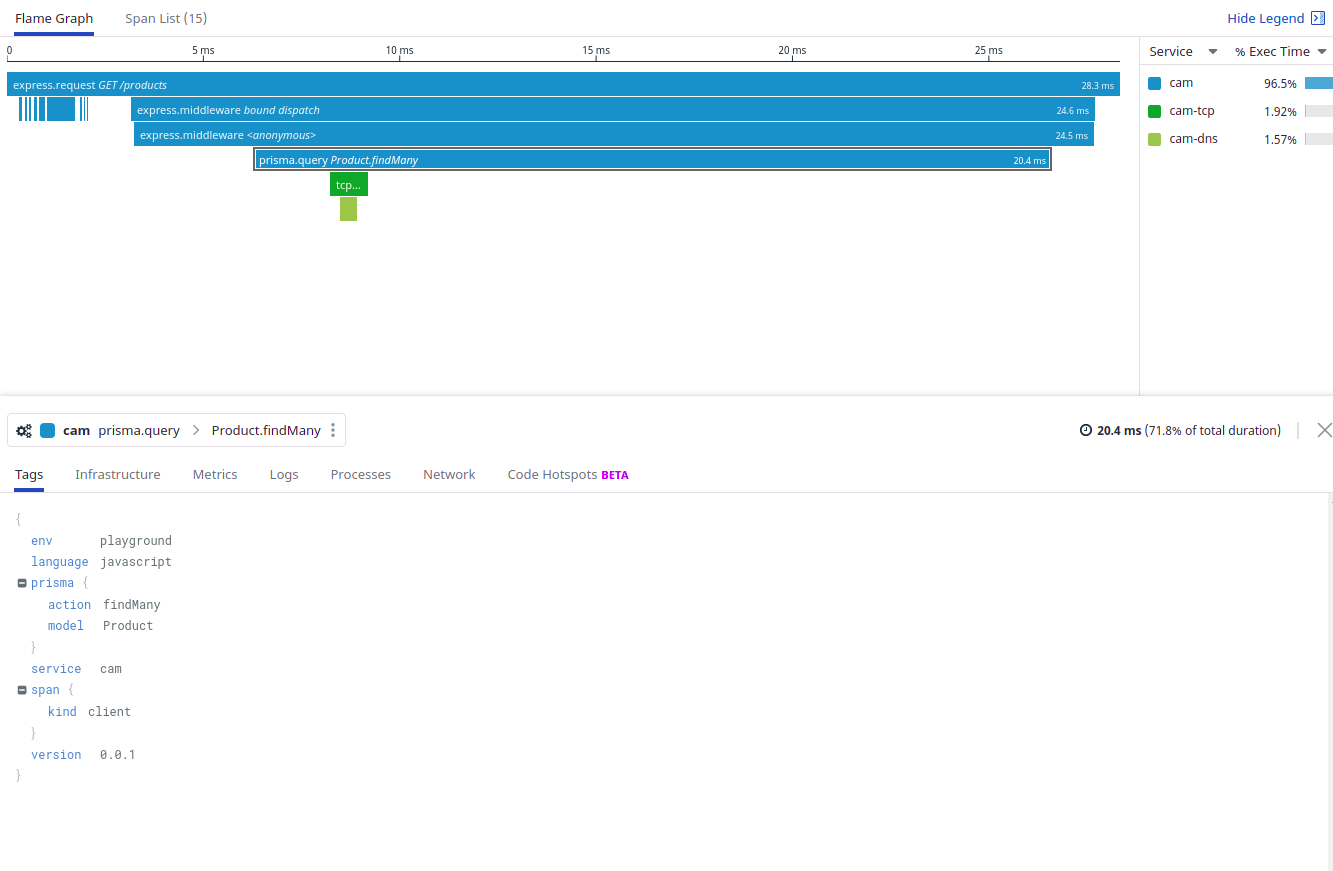Viewport: 1333px width, 871px height.
Task: Click the gears settings icon in span header
Action: [x=24, y=430]
